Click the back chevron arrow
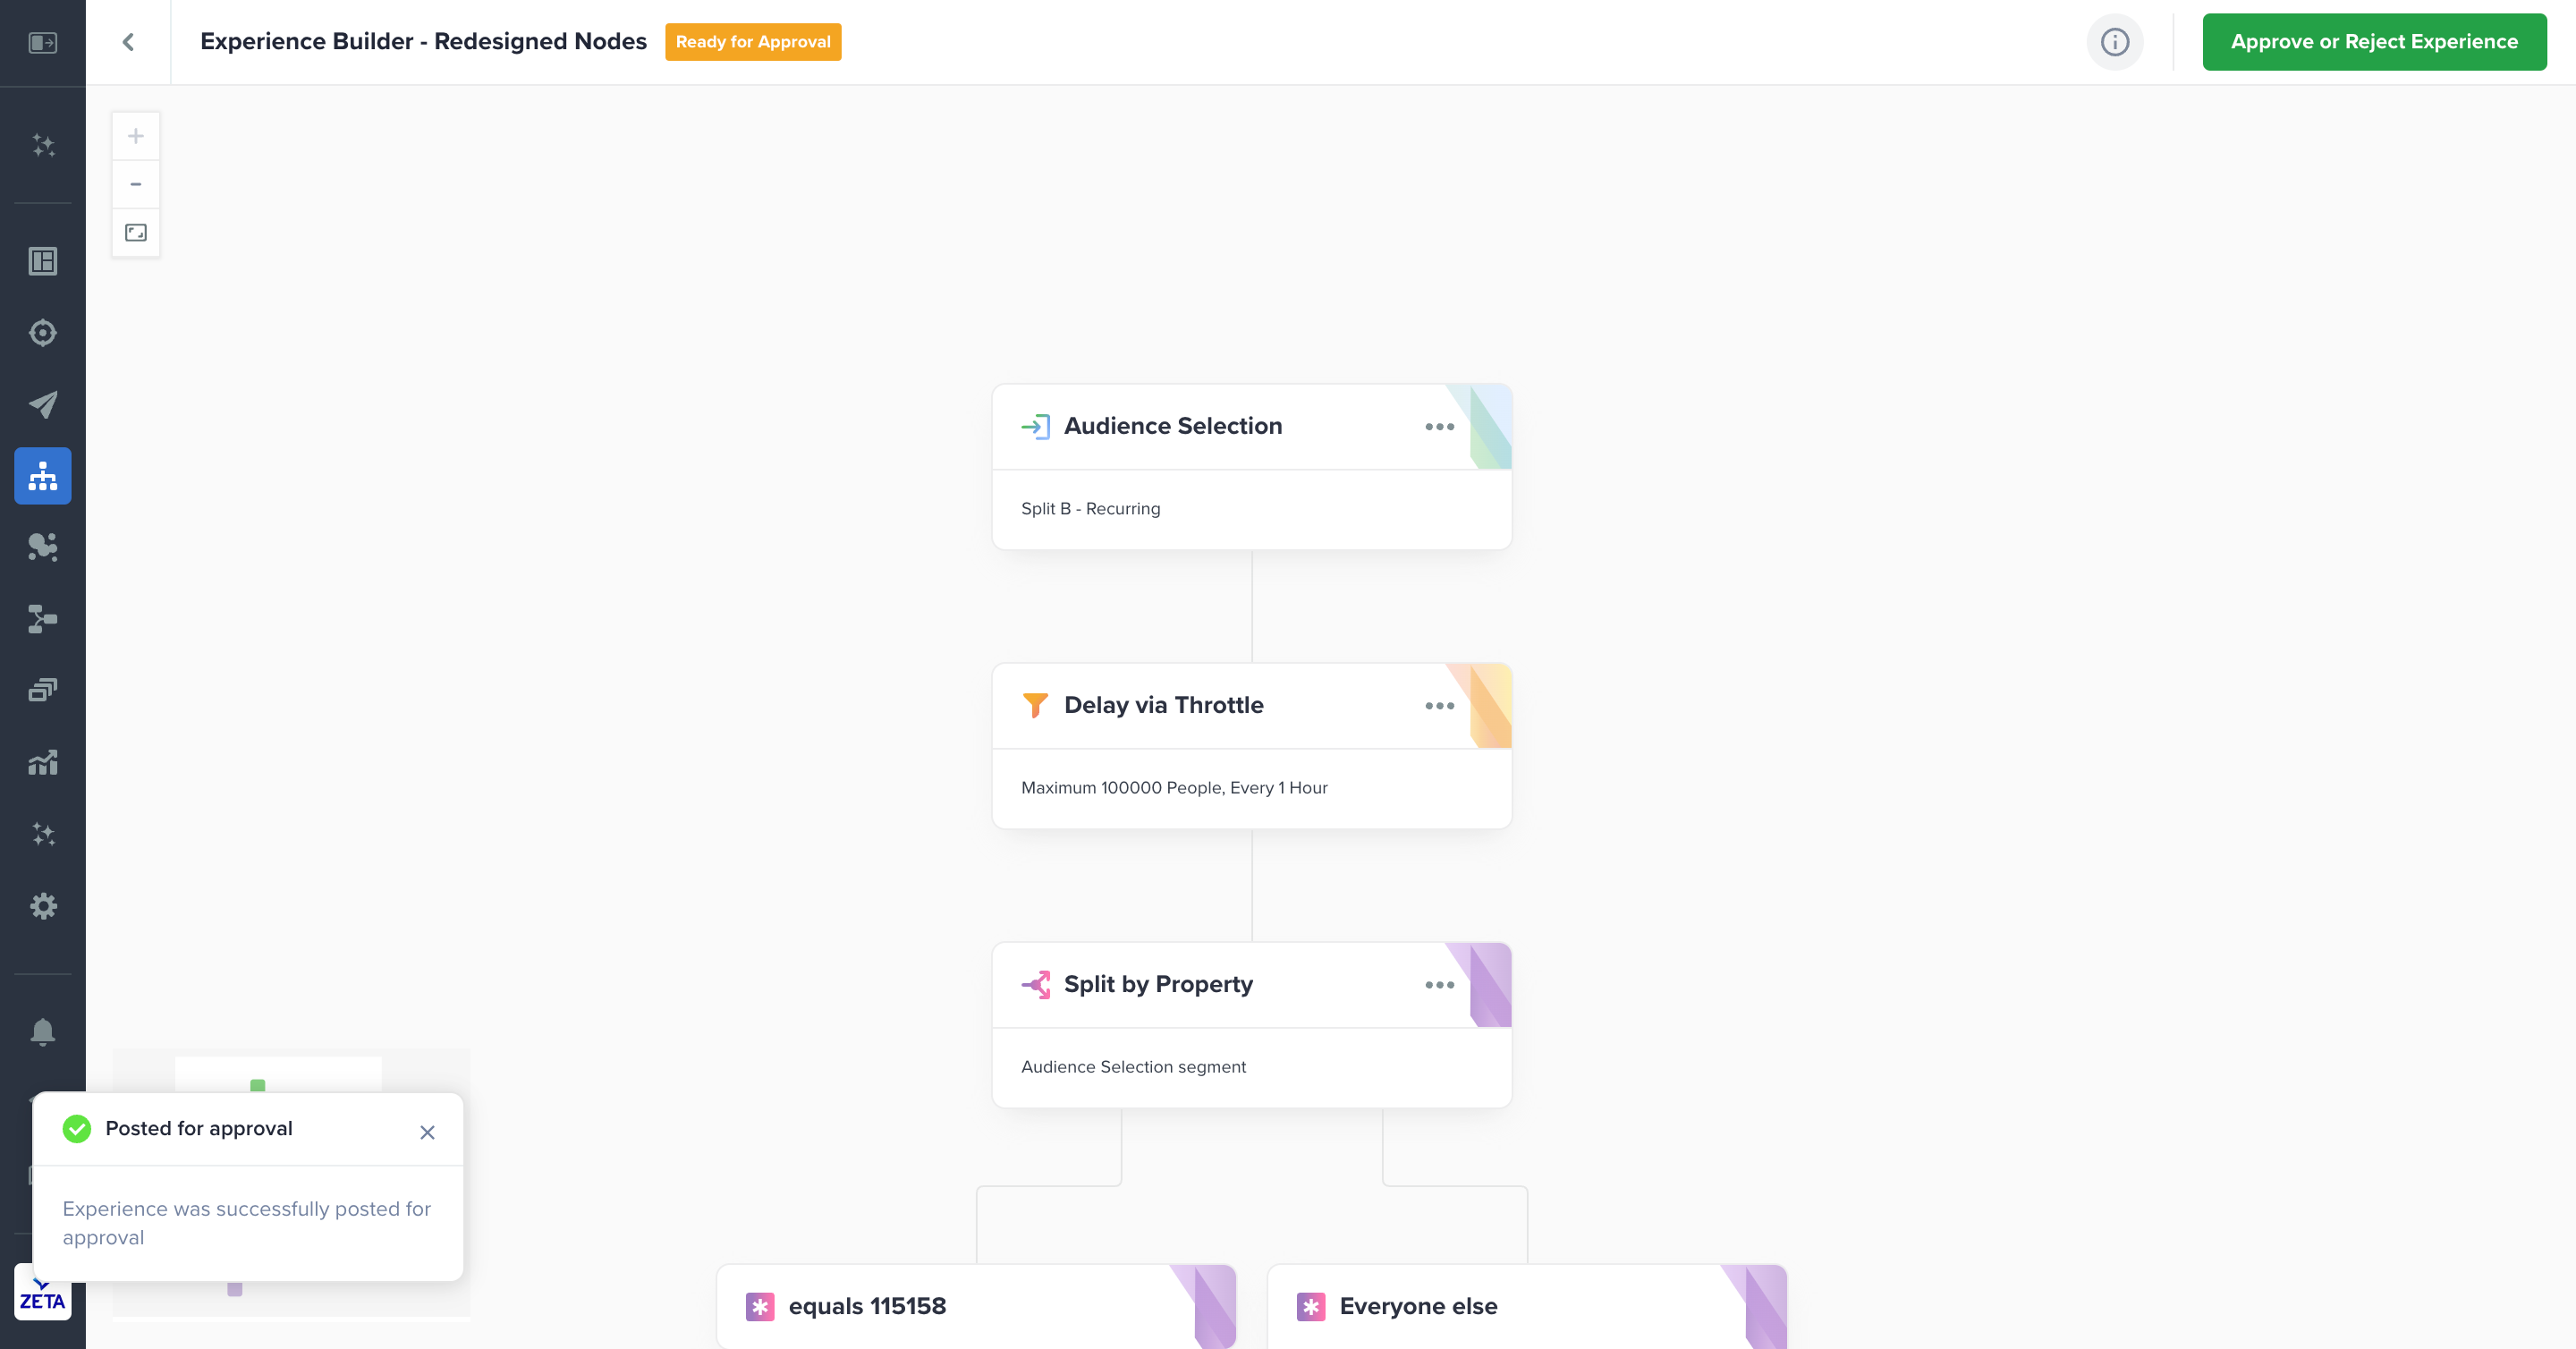The image size is (2576, 1349). coord(128,42)
